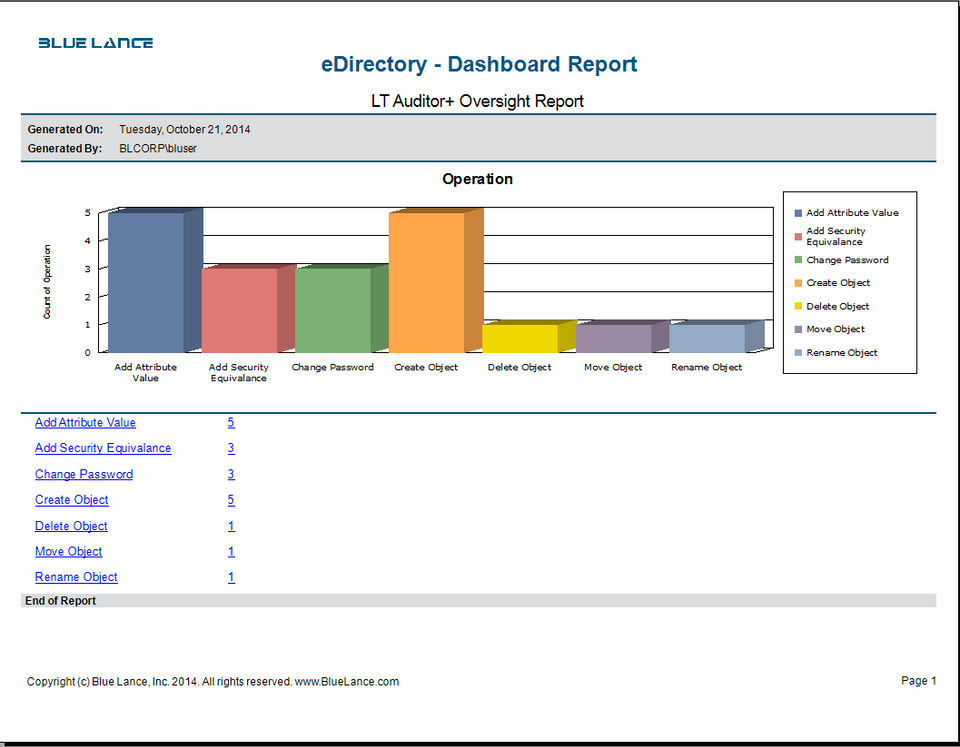The width and height of the screenshot is (960, 747).
Task: Click the green Change Password bar
Action: coord(334,310)
